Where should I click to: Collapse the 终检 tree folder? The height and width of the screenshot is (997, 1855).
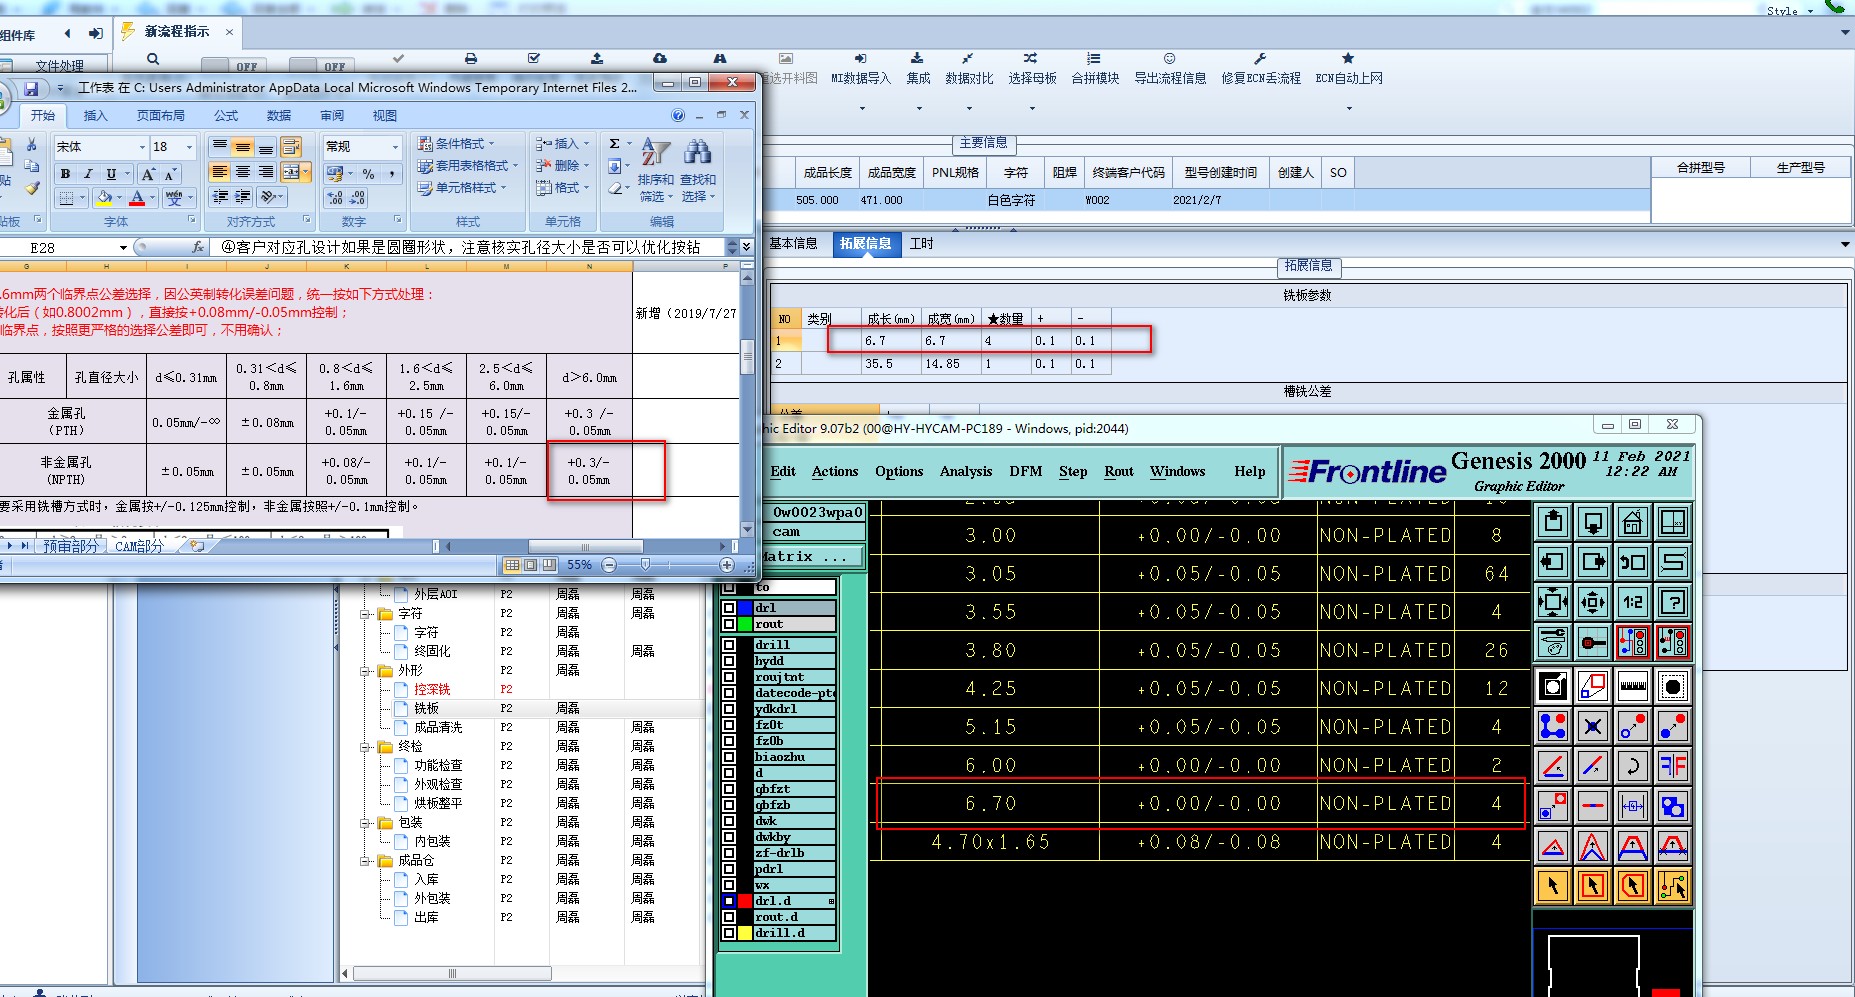(366, 747)
